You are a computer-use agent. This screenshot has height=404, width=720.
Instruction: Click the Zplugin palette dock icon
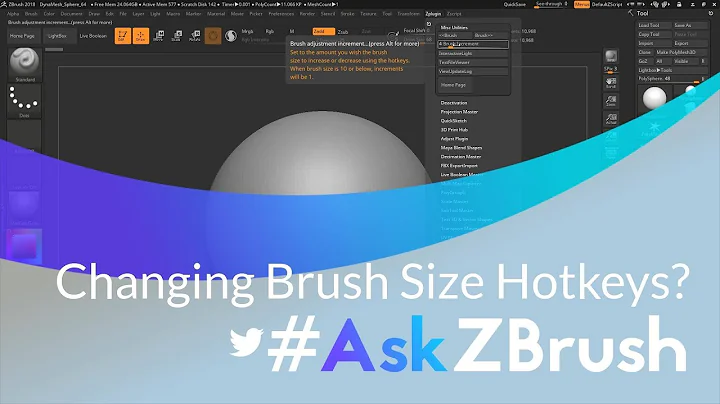429,24
